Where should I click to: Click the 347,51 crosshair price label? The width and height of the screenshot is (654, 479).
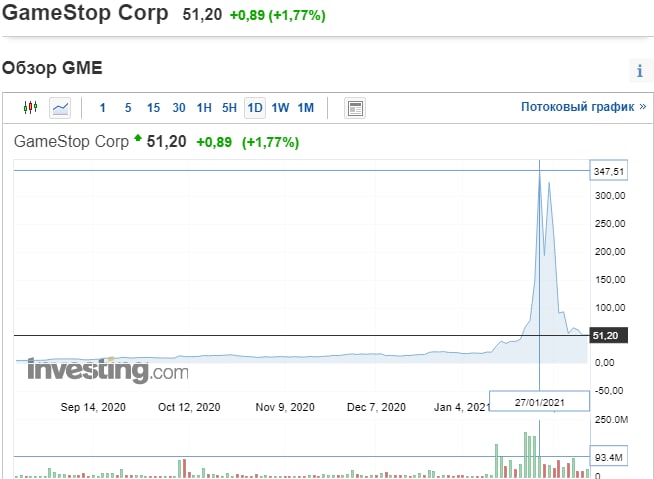[x=609, y=171]
